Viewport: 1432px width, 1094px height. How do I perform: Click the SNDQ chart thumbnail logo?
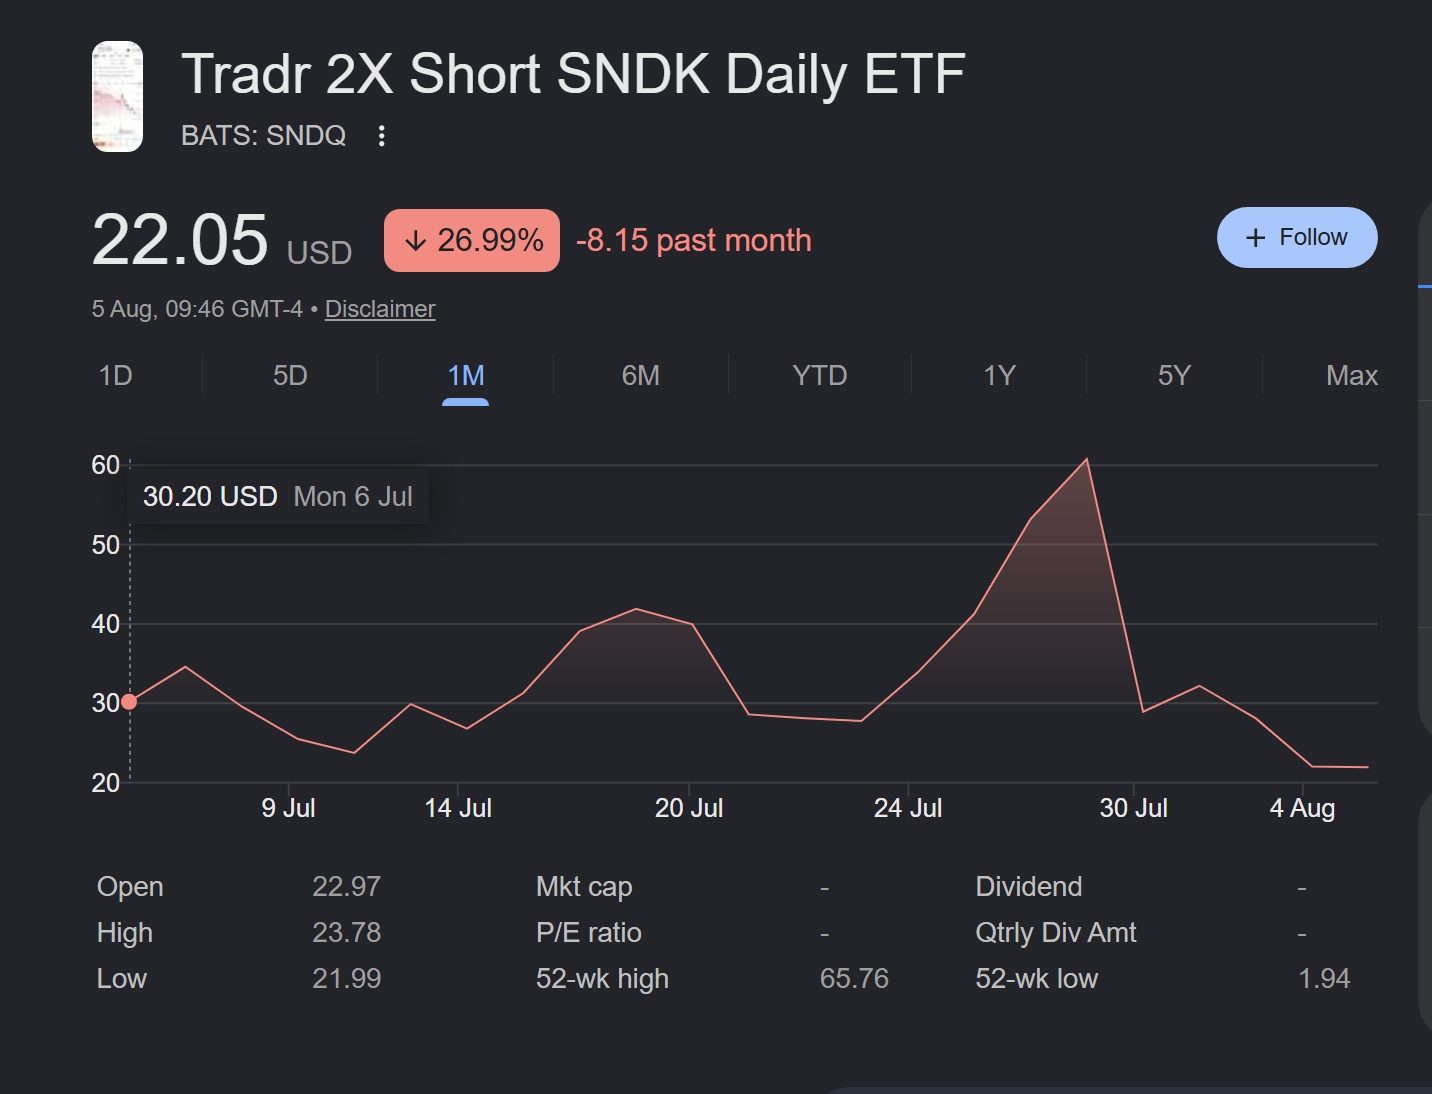point(117,96)
